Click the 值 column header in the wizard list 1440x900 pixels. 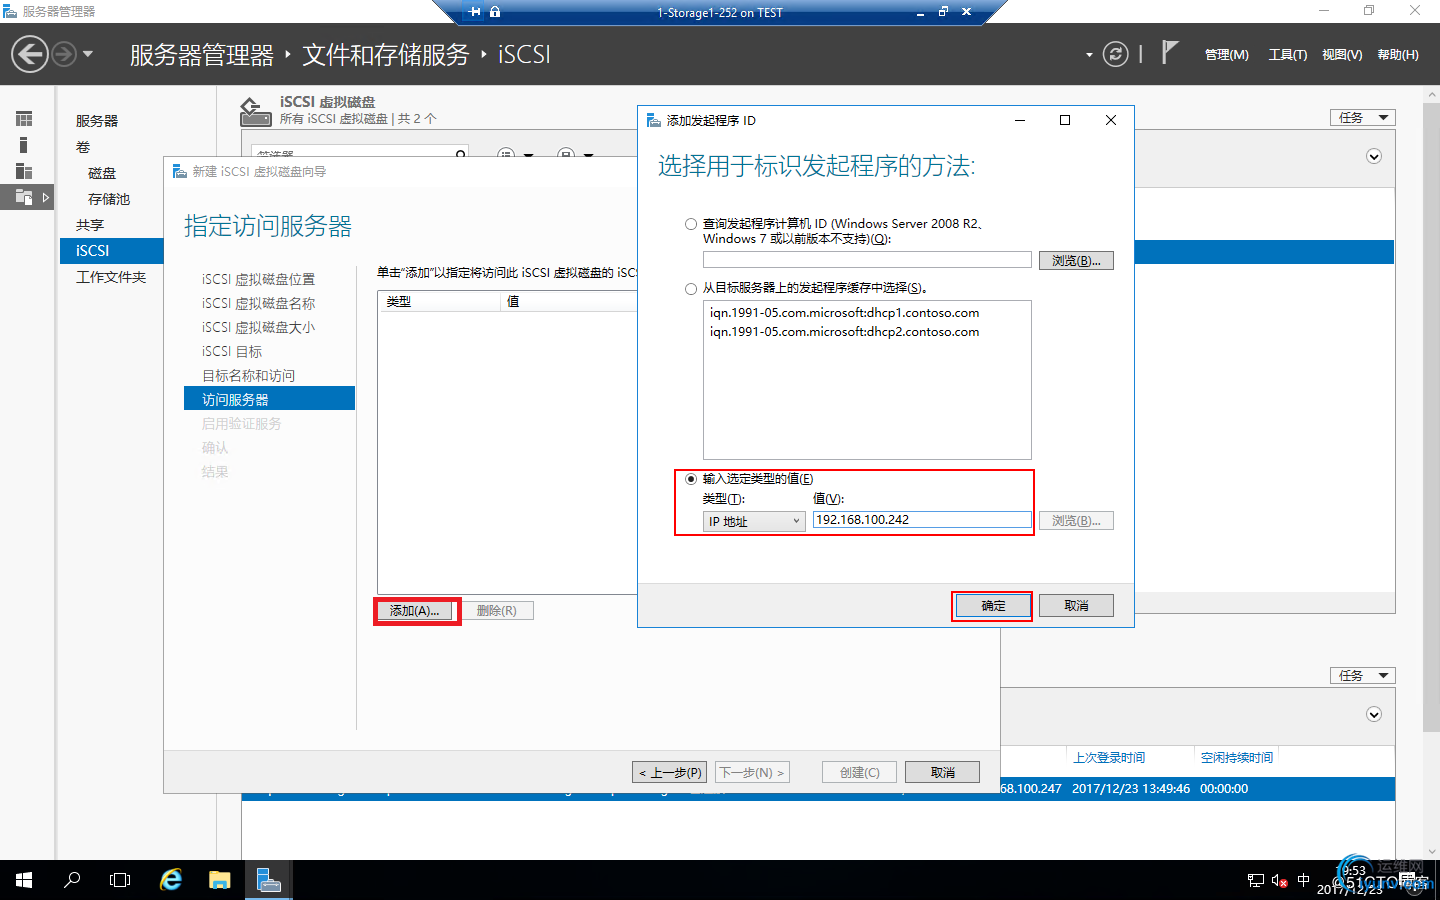[x=568, y=301]
